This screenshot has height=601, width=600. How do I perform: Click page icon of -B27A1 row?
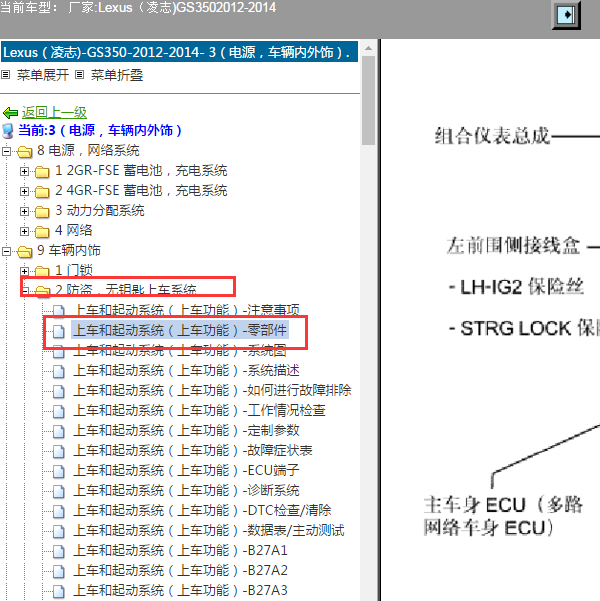pyautogui.click(x=59, y=551)
